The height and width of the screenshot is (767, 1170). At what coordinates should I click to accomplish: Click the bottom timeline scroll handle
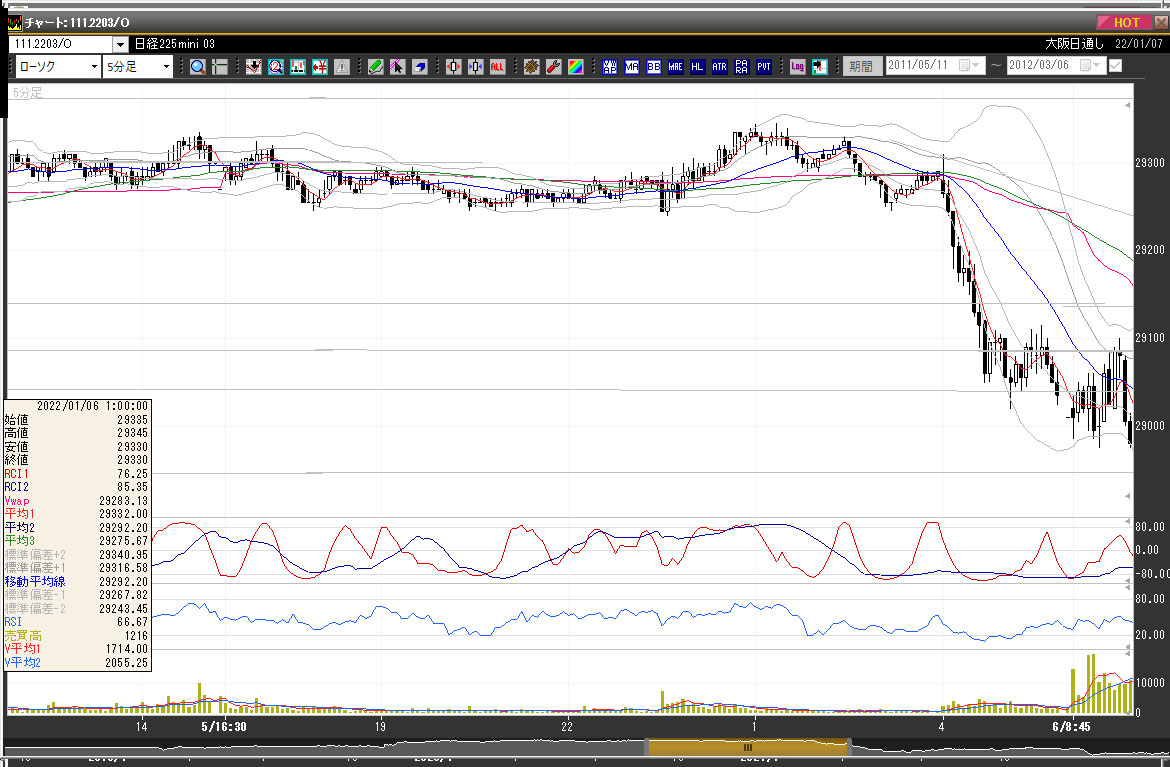(747, 747)
